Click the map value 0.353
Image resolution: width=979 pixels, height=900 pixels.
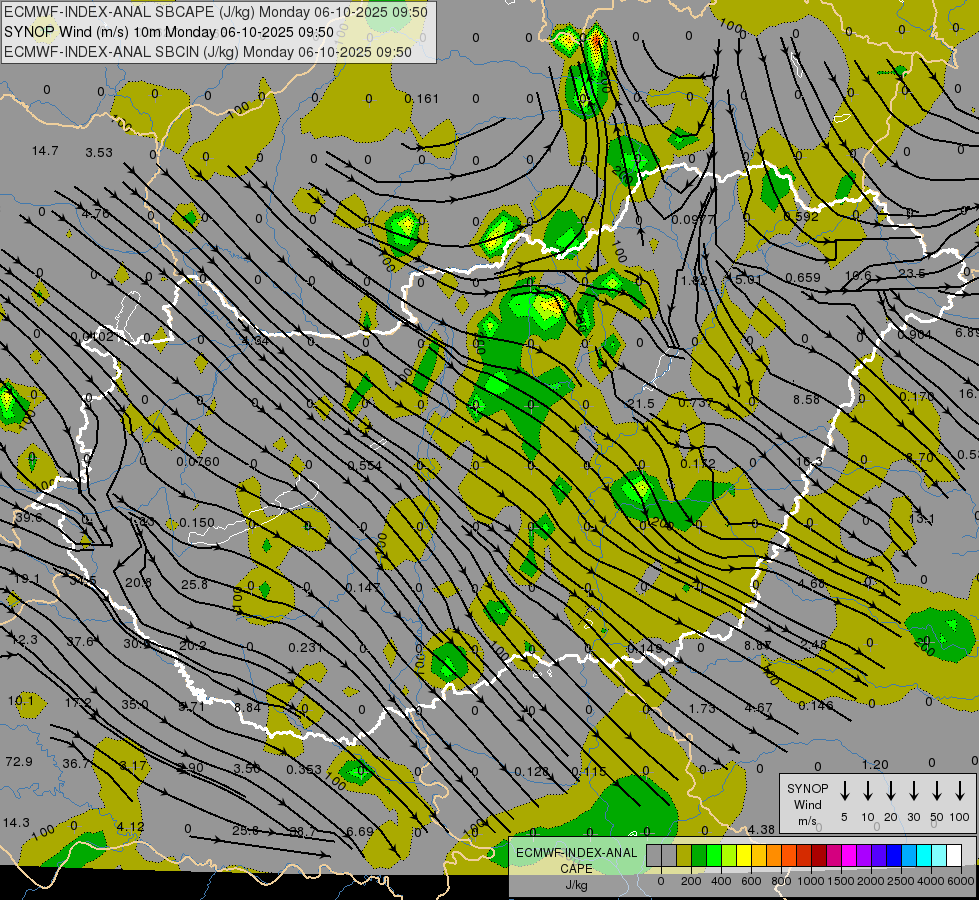[x=304, y=770]
